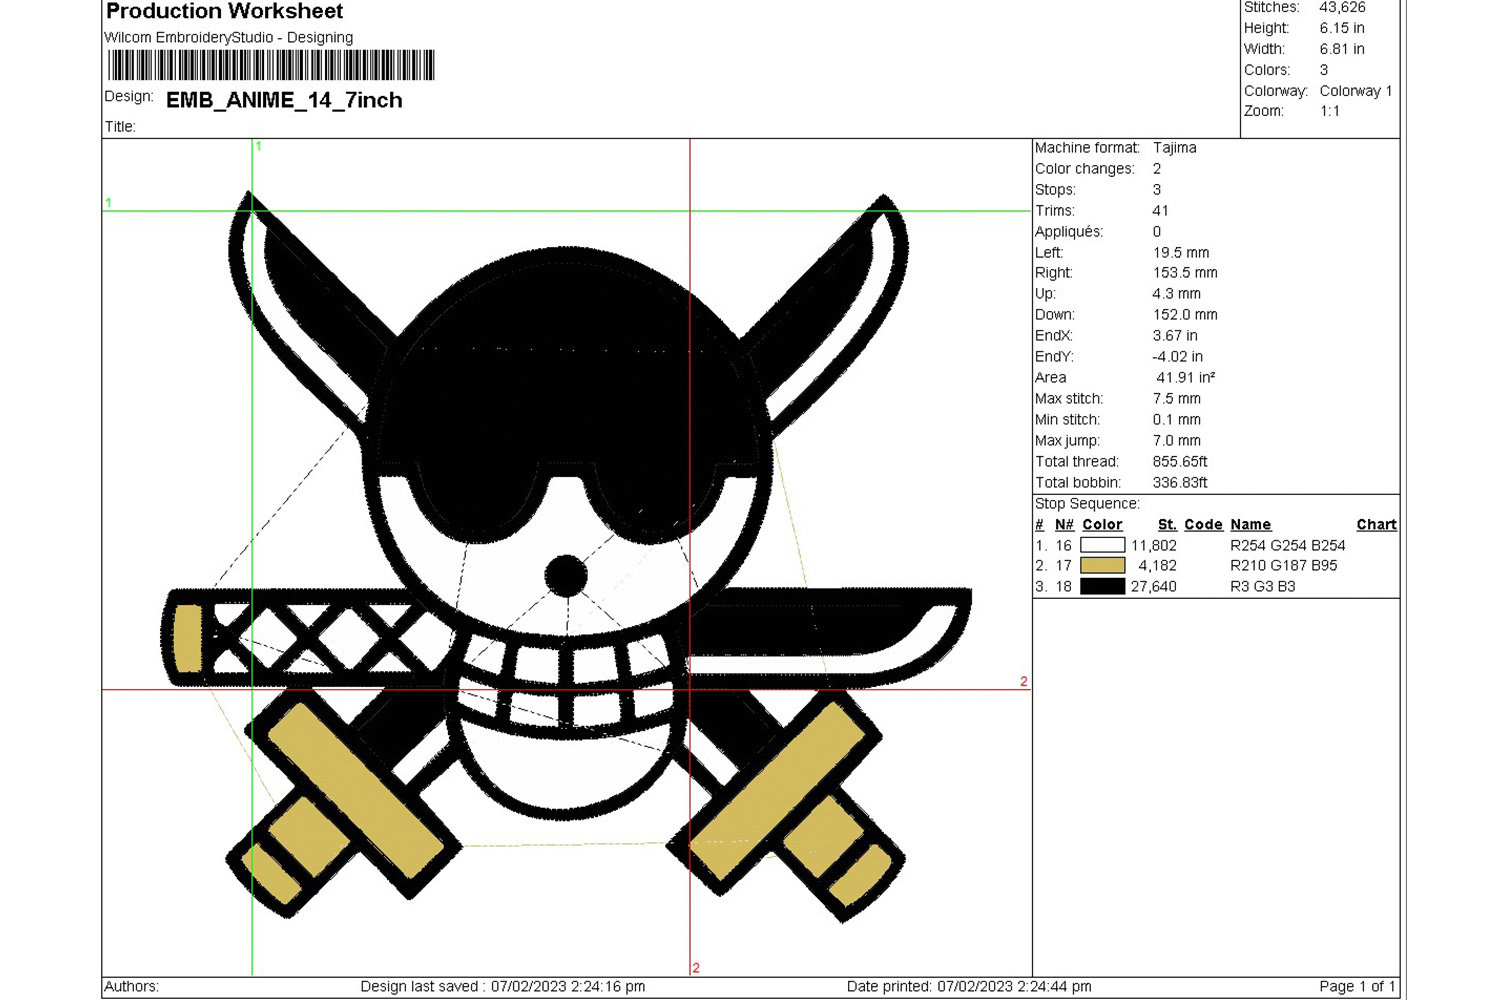
Task: Click the Title label in the header
Action: [x=120, y=126]
